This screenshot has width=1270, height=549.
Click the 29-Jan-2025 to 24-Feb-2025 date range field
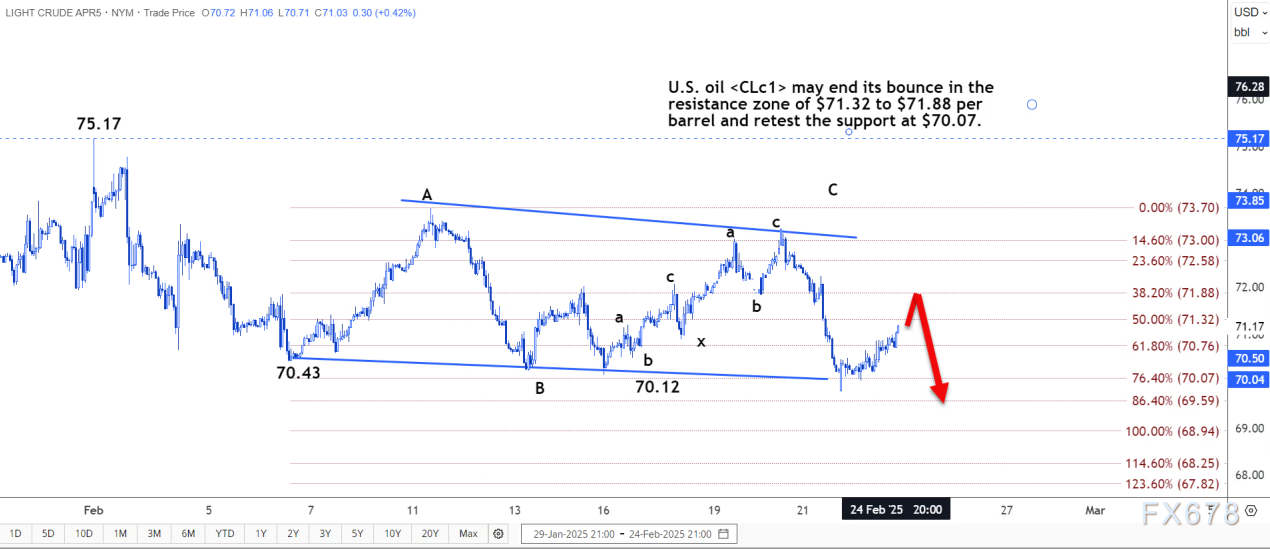click(x=629, y=533)
